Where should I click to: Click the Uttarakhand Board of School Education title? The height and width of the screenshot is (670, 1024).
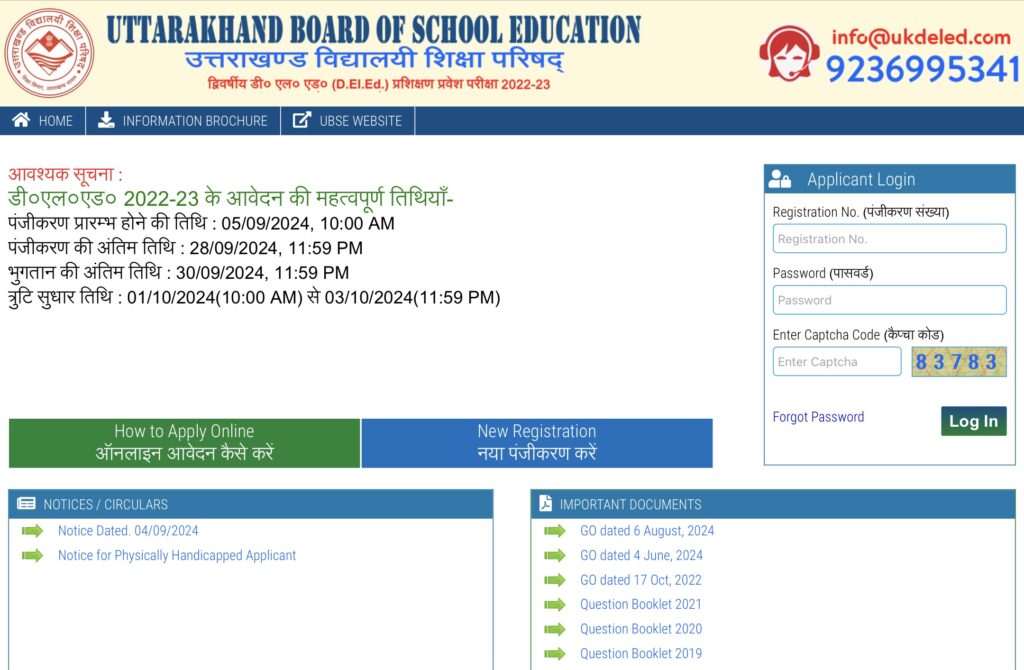point(374,30)
